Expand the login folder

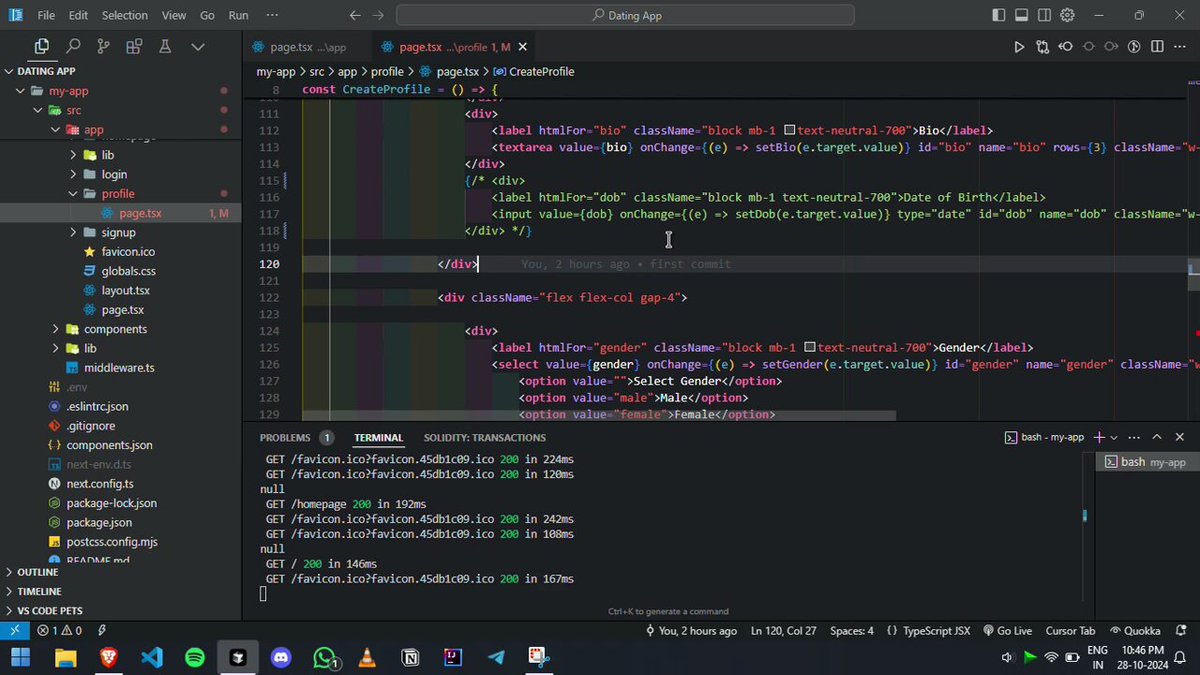pos(120,174)
